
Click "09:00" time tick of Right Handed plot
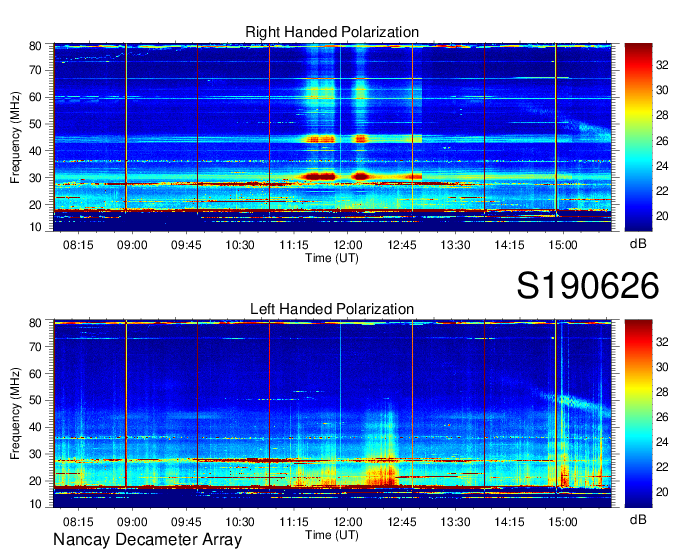point(132,245)
